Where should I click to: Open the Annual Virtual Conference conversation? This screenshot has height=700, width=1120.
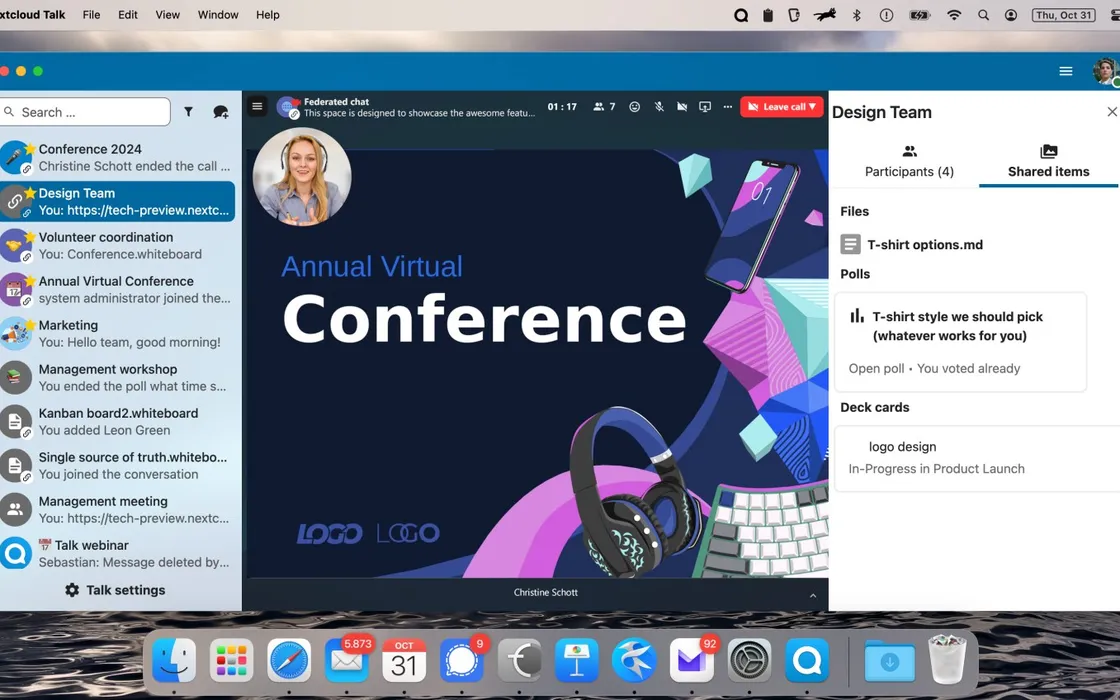coord(117,289)
